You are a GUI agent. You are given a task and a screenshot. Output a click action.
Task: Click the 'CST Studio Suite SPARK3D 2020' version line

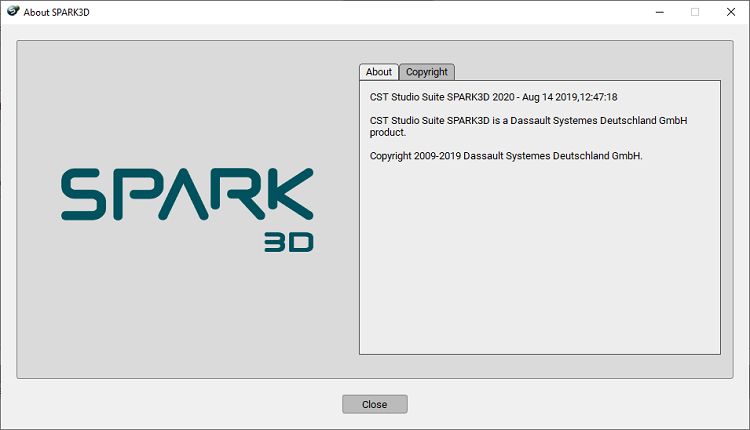click(493, 97)
